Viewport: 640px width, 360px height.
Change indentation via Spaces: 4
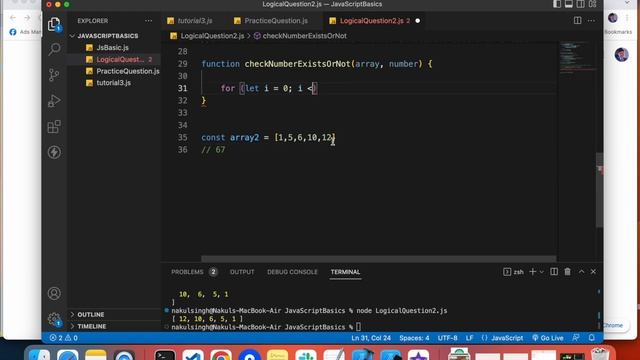point(414,338)
